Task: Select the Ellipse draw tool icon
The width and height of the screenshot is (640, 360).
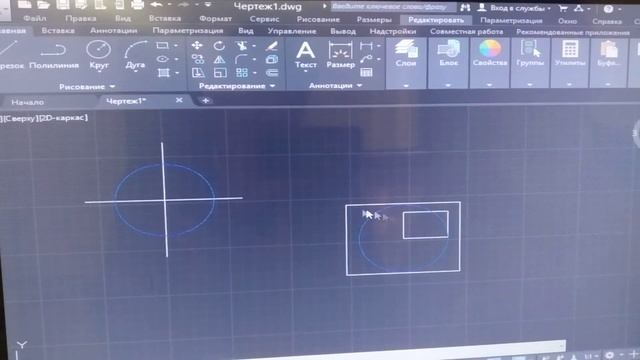Action: pyautogui.click(x=162, y=59)
